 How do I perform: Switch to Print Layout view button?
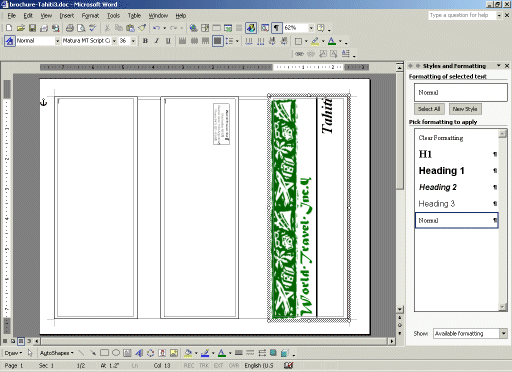coord(21,341)
